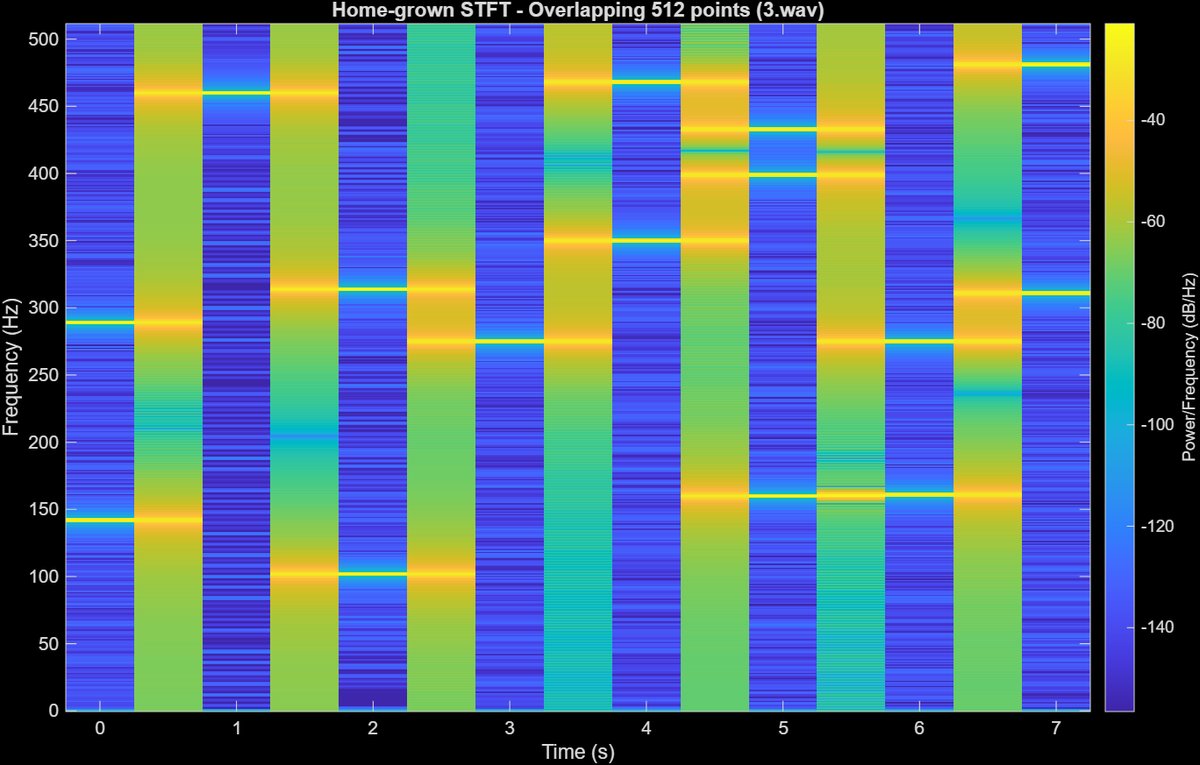The image size is (1200, 765).
Task: Click the '250' frequency tick label
Action: [45, 375]
